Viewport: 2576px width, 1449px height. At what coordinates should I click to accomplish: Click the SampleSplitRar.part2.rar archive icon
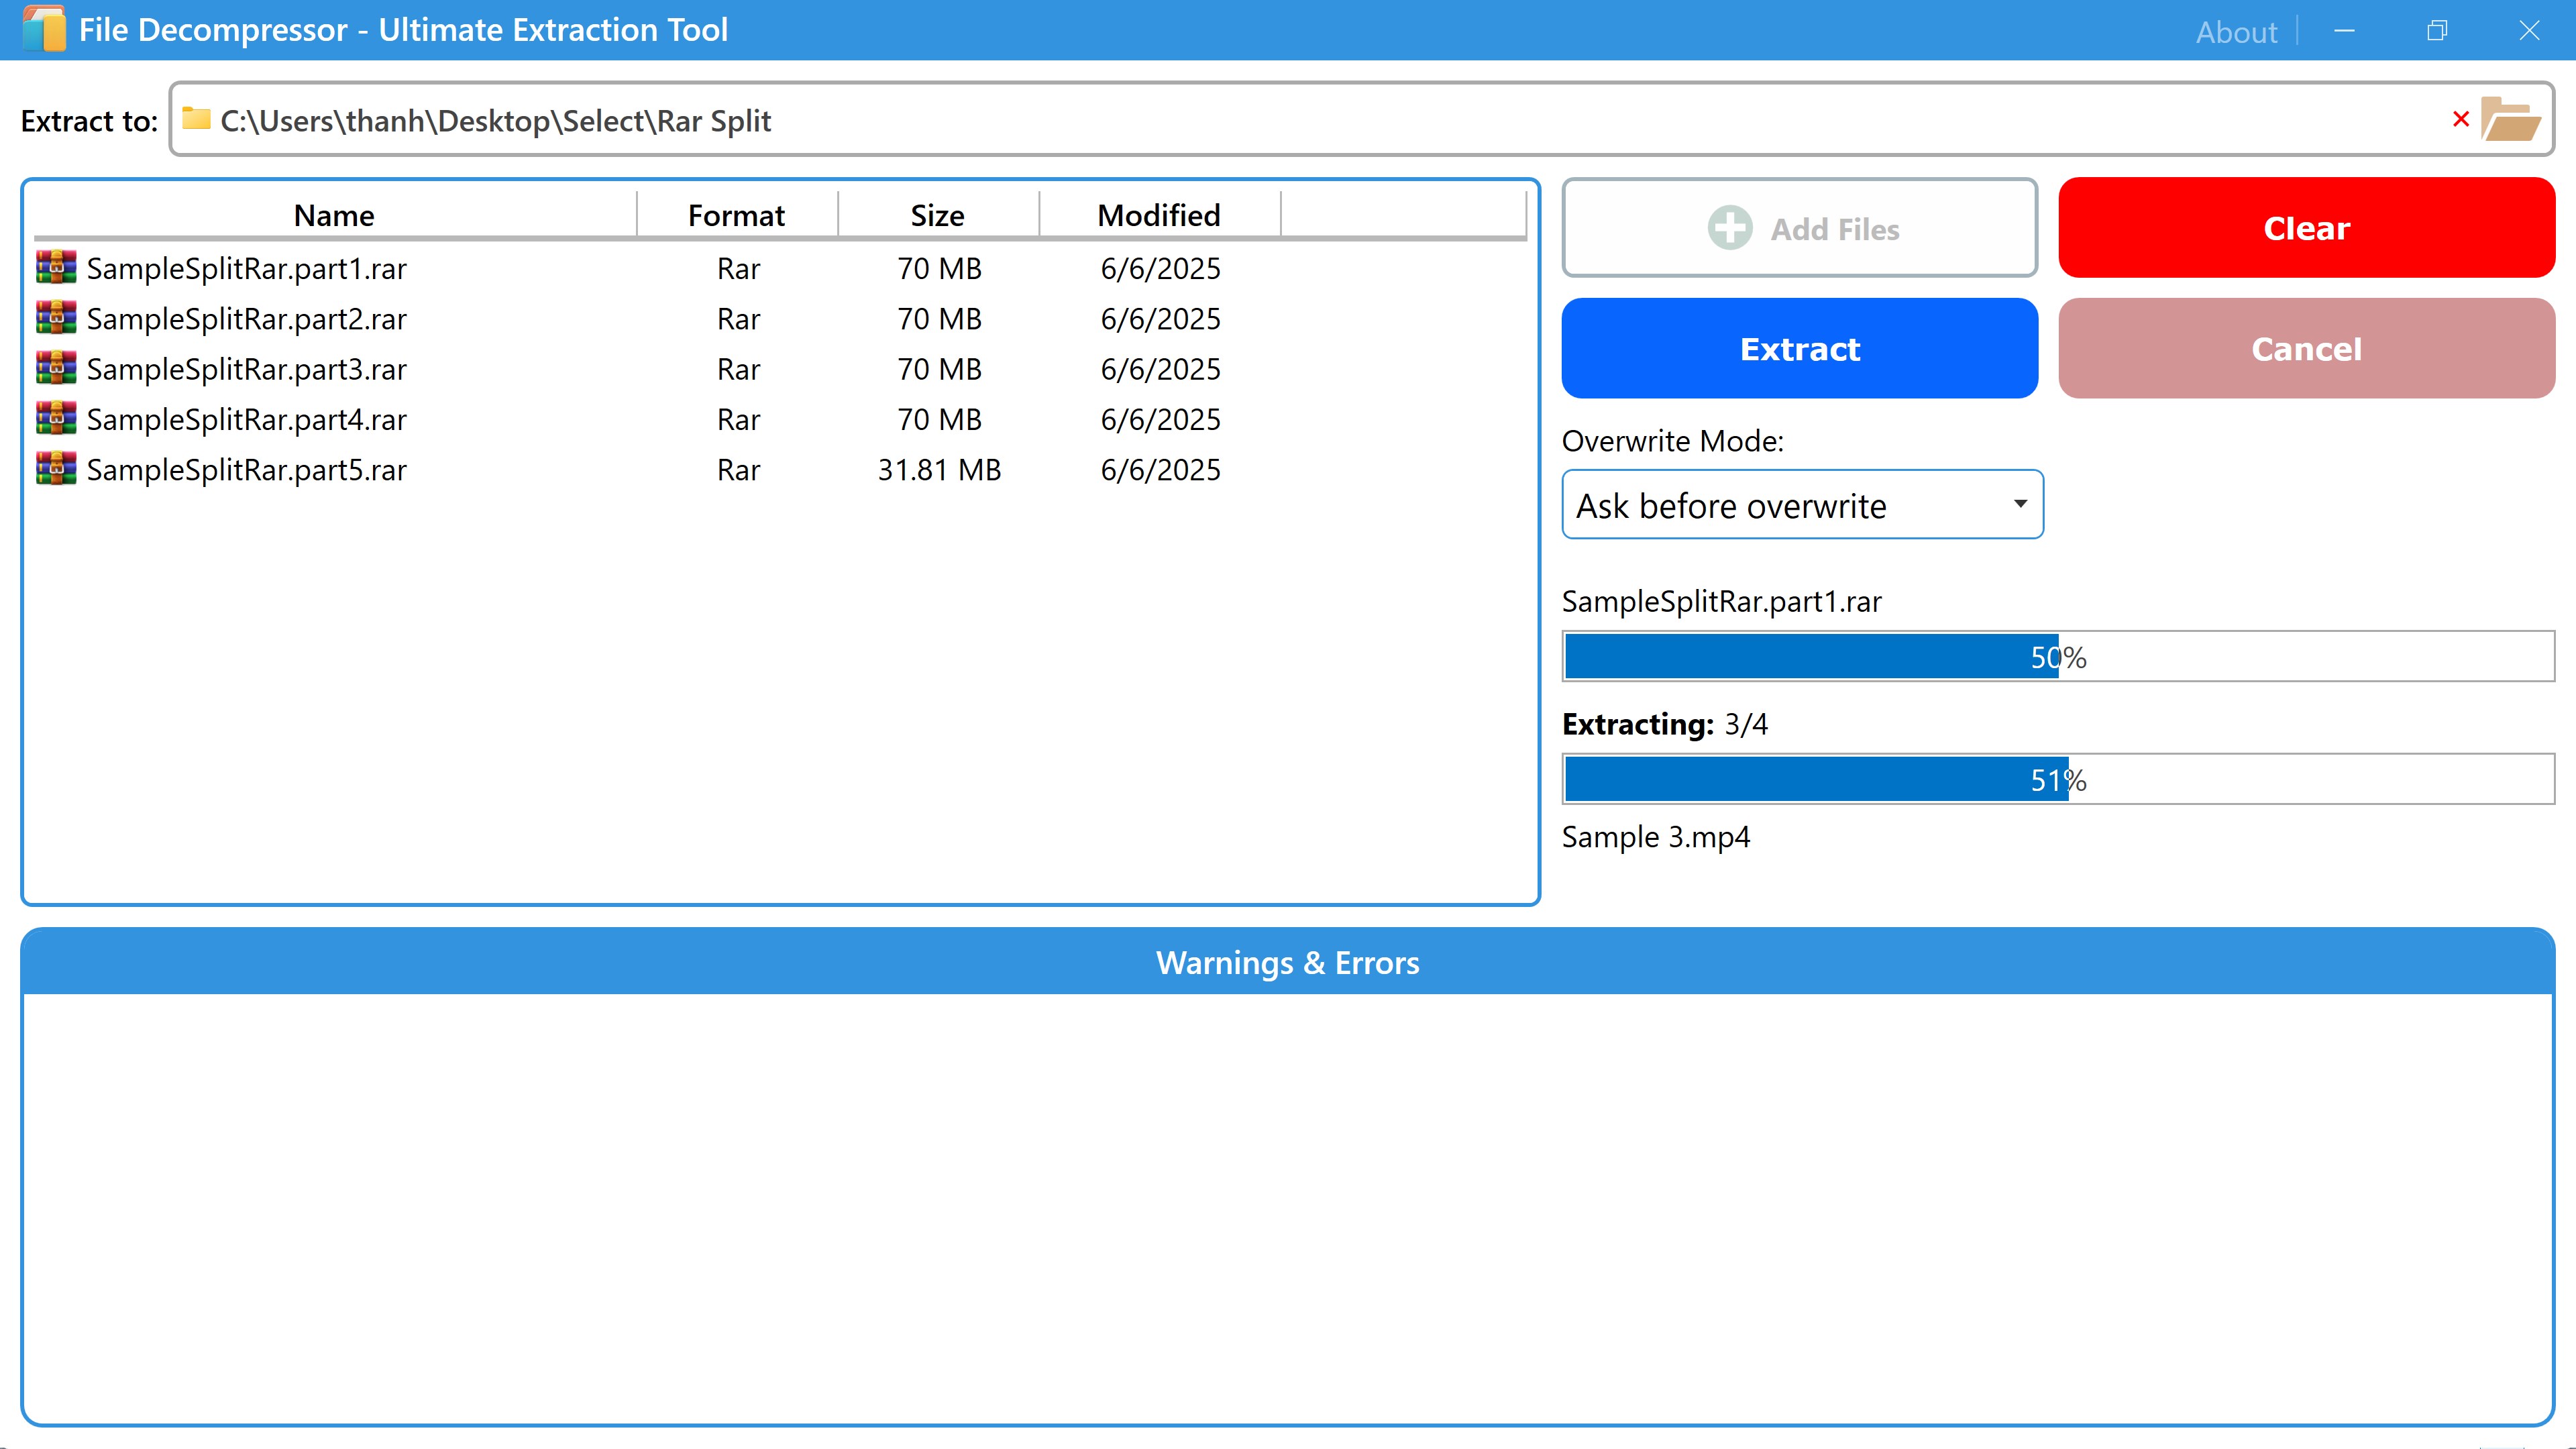[x=56, y=318]
